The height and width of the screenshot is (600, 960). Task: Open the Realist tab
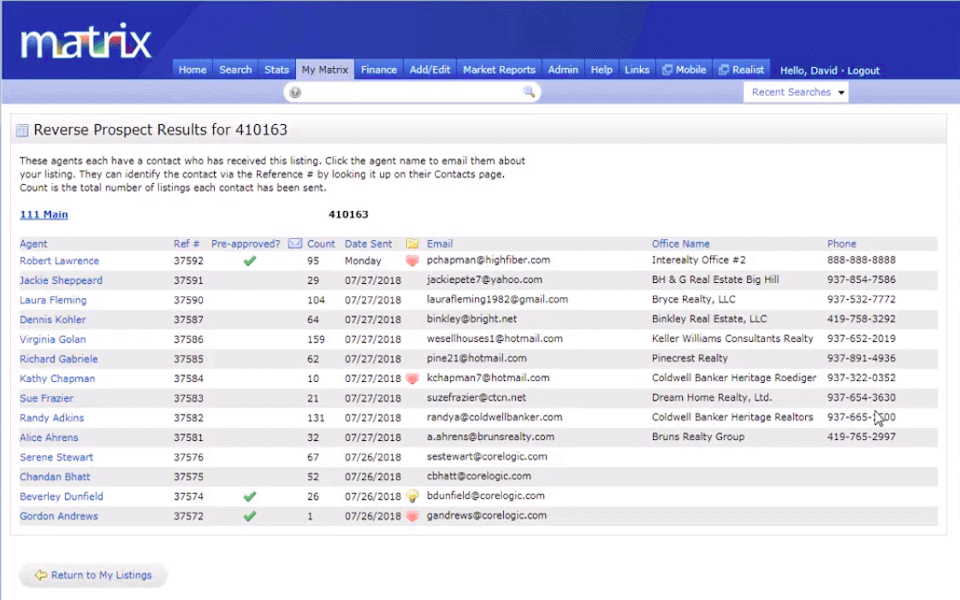[x=741, y=70]
